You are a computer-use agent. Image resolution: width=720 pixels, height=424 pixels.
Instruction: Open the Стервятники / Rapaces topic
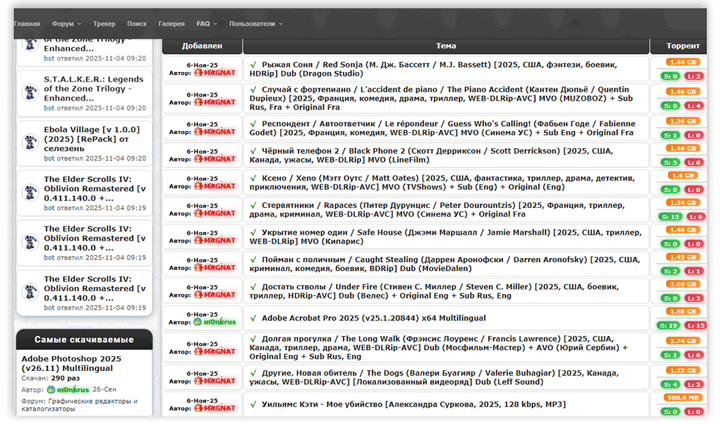point(437,209)
